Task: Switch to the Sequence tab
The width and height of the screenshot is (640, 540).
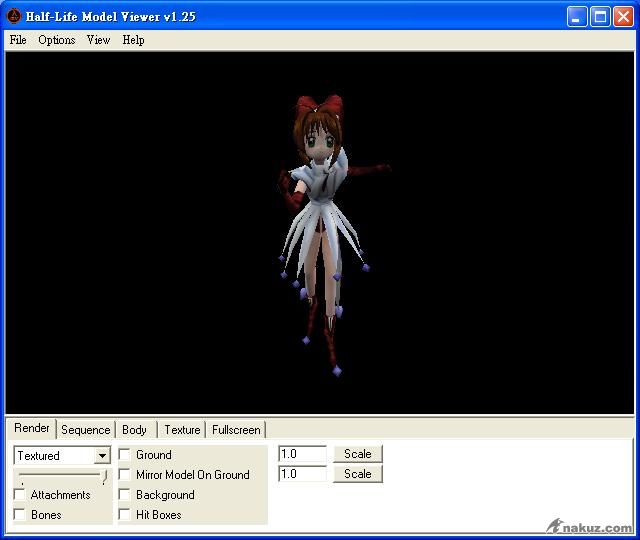Action: [x=86, y=430]
